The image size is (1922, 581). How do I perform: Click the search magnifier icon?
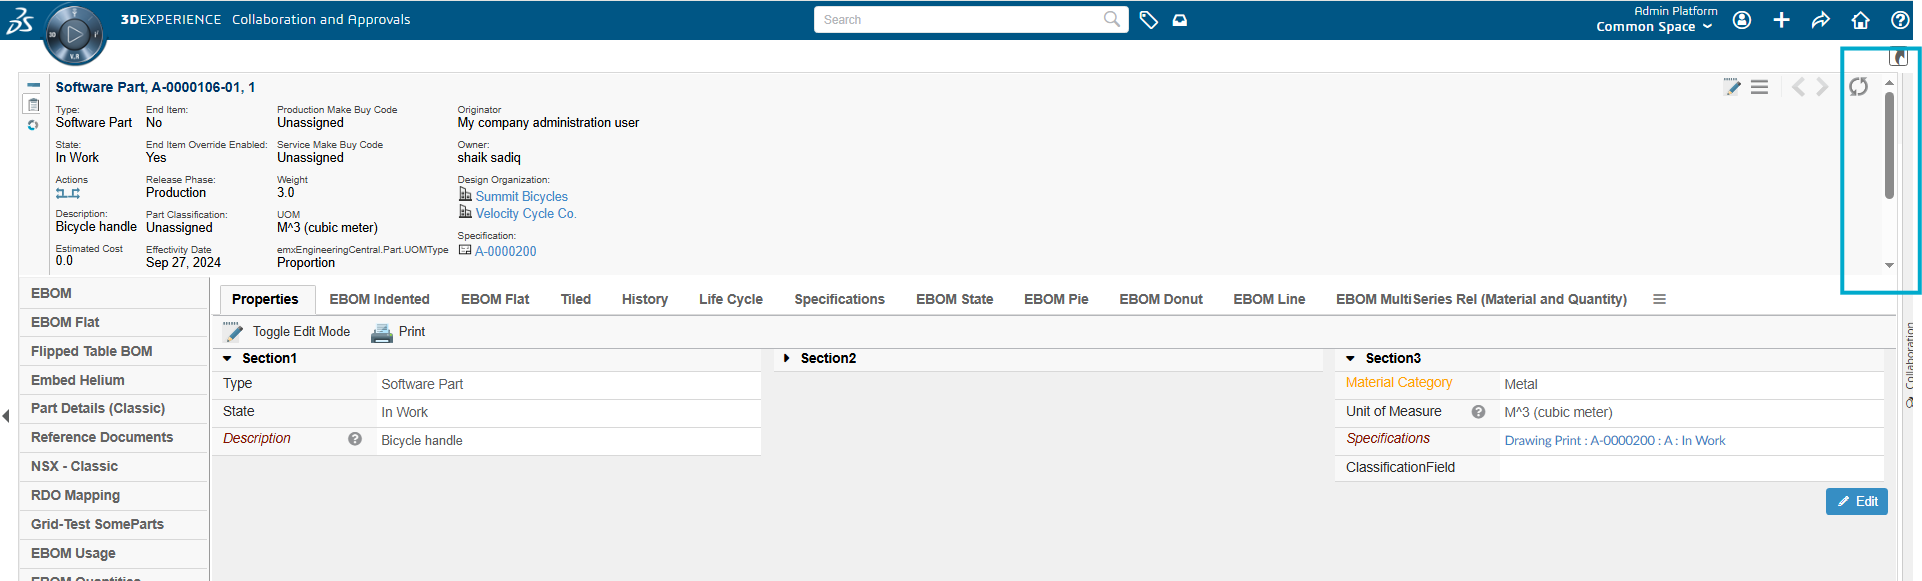pyautogui.click(x=1112, y=19)
